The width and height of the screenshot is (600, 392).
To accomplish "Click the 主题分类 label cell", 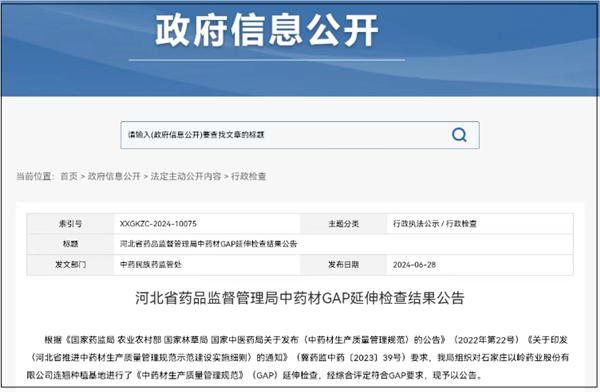I will 344,224.
